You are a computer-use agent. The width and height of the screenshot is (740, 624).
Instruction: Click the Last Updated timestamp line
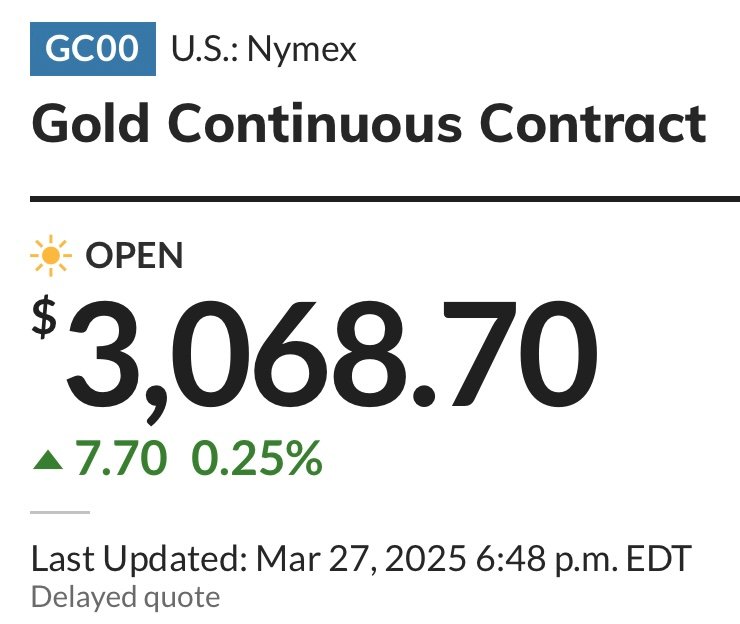coord(362,559)
